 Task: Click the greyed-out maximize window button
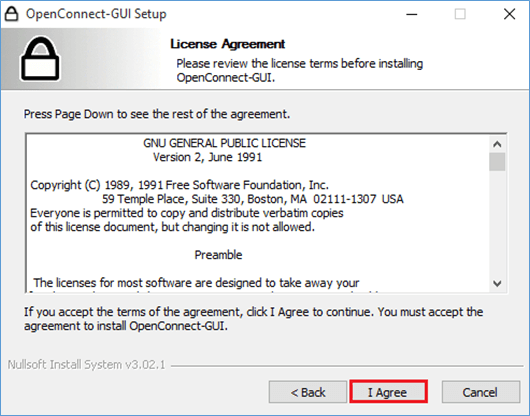click(x=460, y=14)
